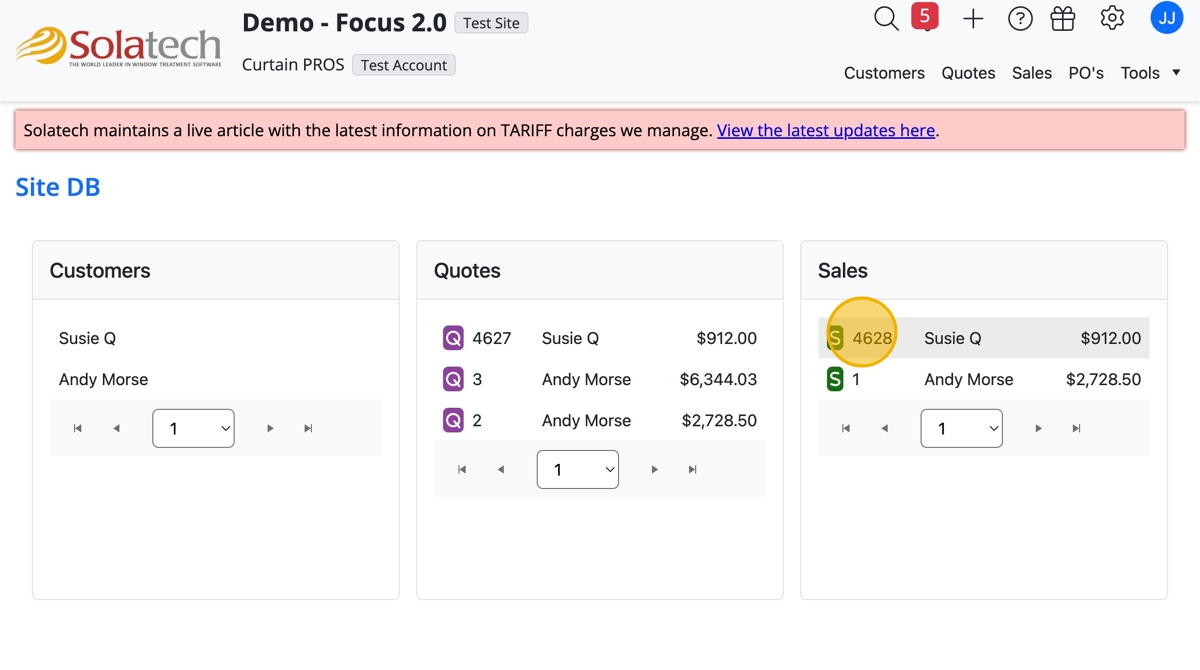The width and height of the screenshot is (1200, 670).
Task: Click the purple Q icon for quote 3
Action: (453, 379)
